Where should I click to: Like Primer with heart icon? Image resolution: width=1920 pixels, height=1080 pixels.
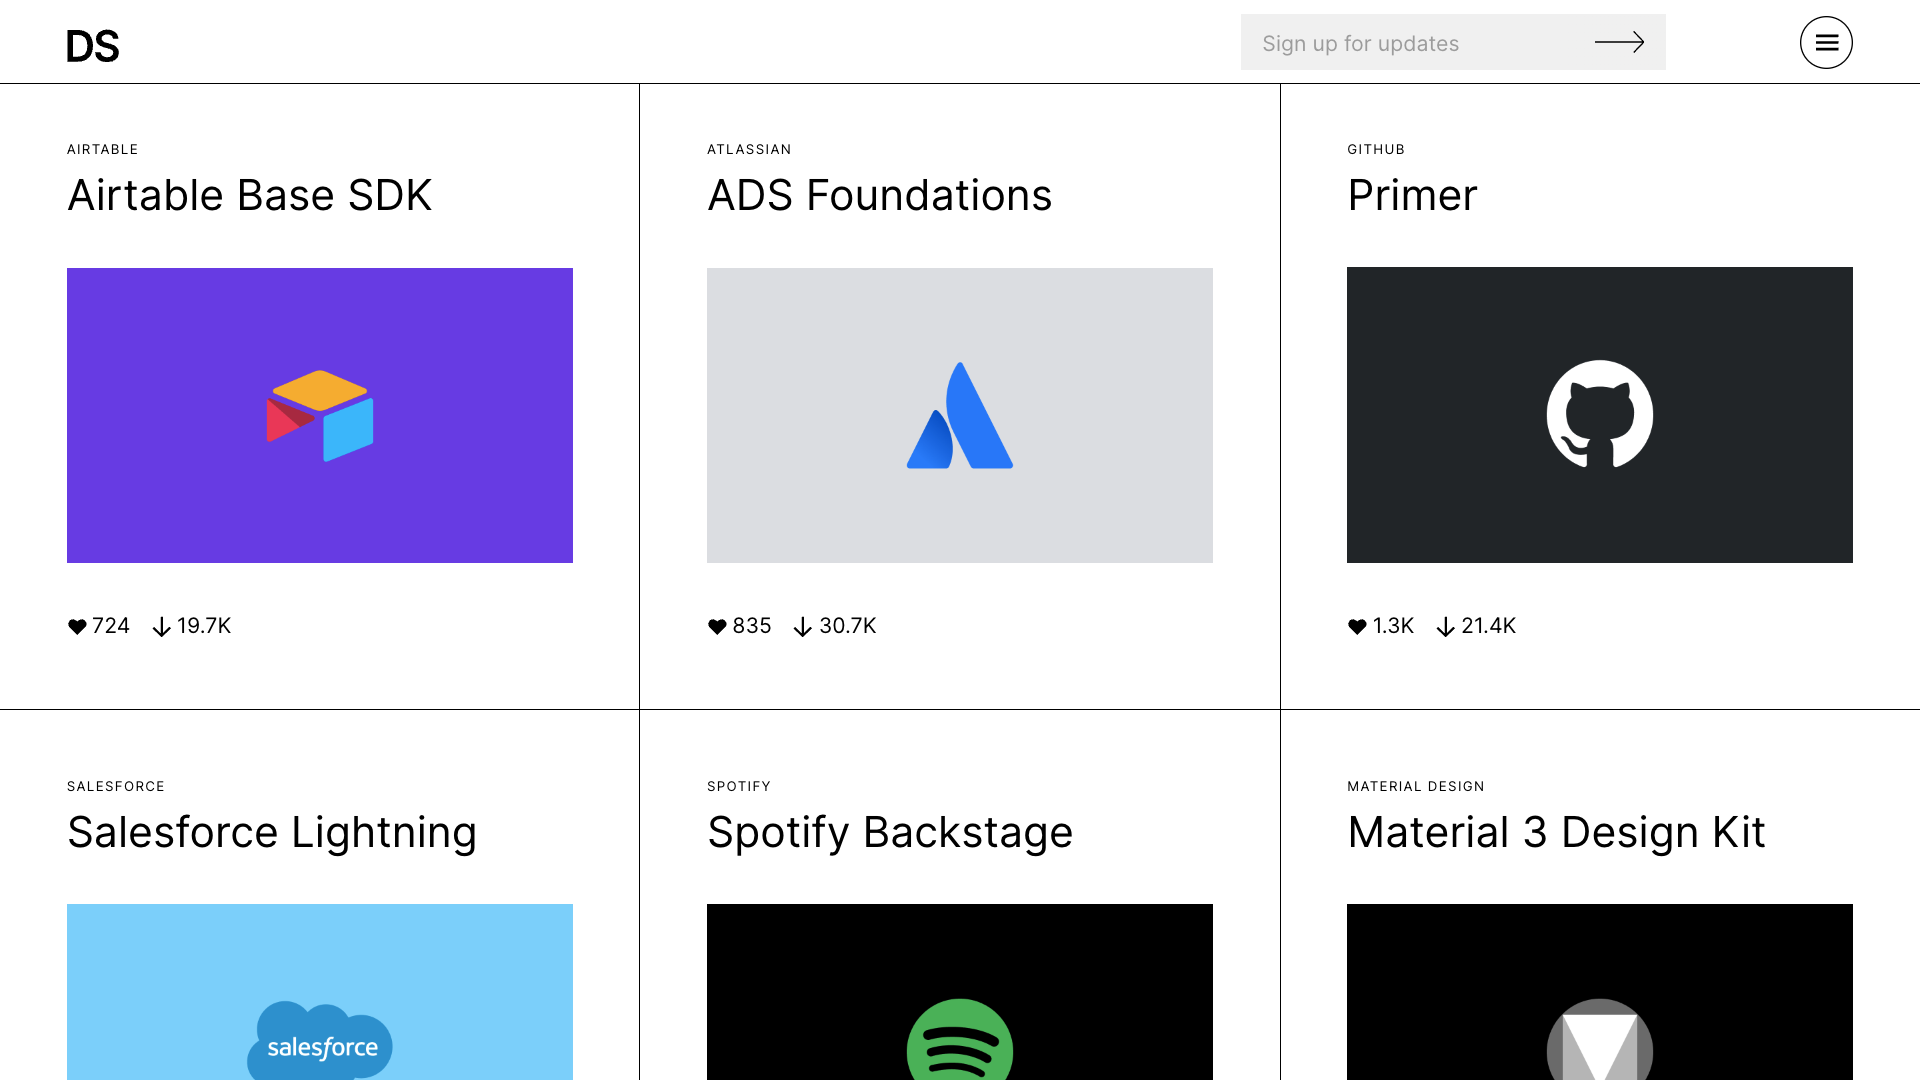click(x=1357, y=627)
